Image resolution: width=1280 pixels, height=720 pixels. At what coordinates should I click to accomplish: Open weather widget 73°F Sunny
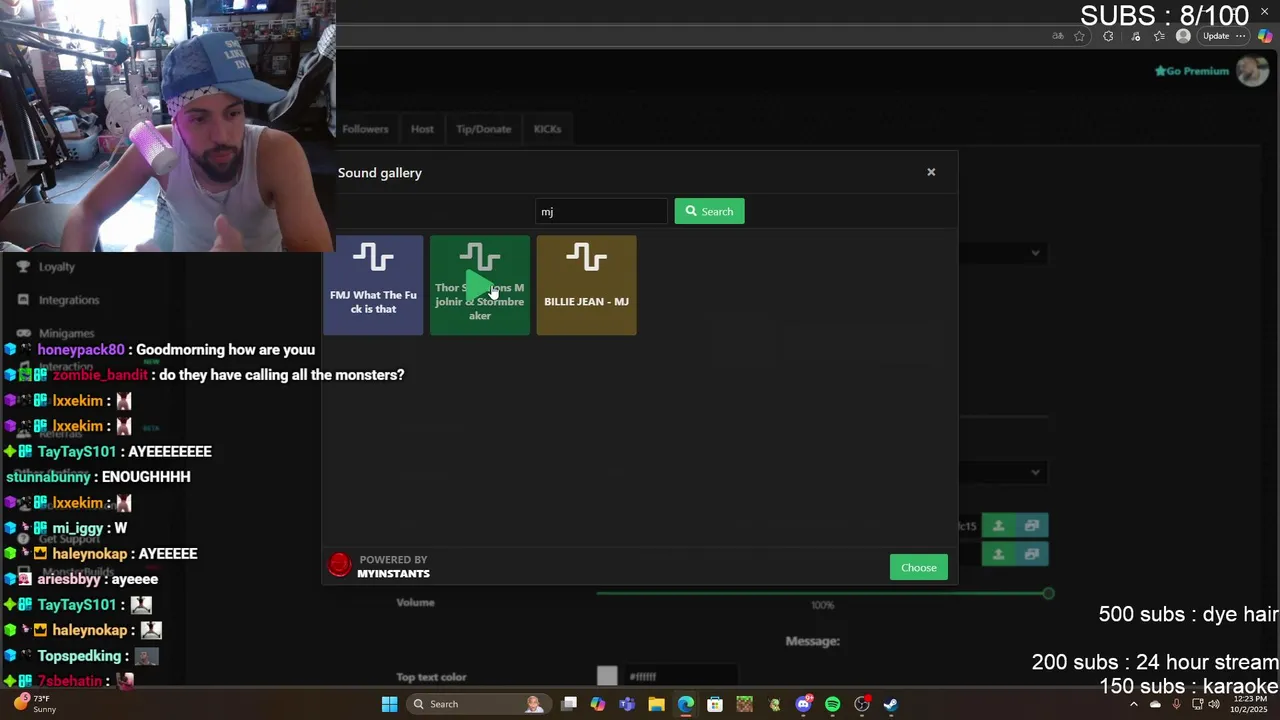tap(34, 703)
